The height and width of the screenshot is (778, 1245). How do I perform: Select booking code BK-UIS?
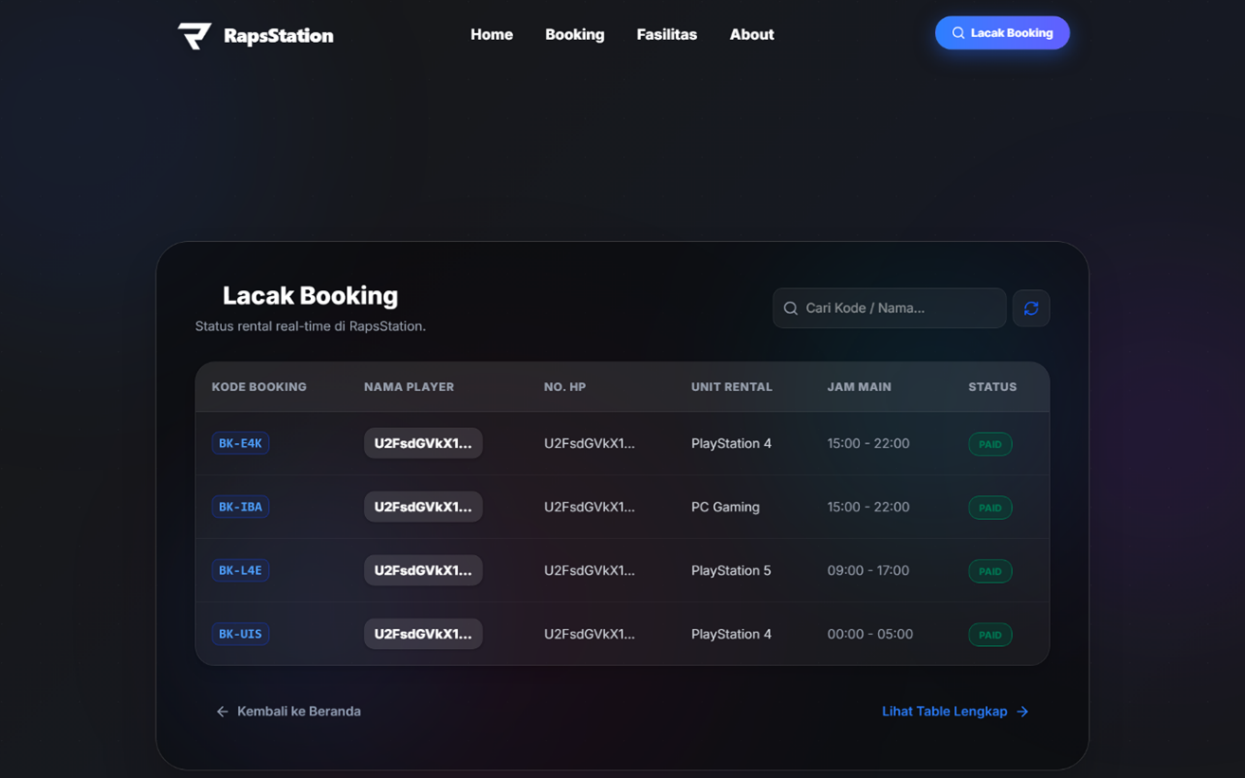point(240,634)
